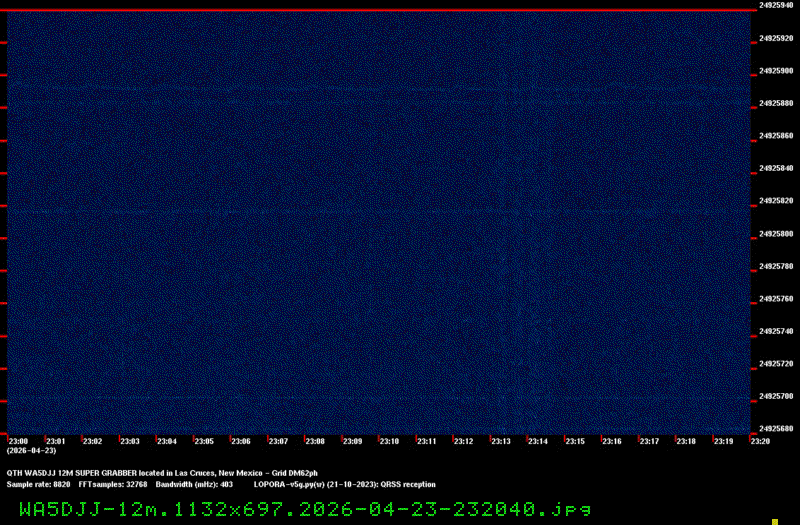The width and height of the screenshot is (800, 525).
Task: Click the 23:15 time axis marker
Action: pos(575,441)
